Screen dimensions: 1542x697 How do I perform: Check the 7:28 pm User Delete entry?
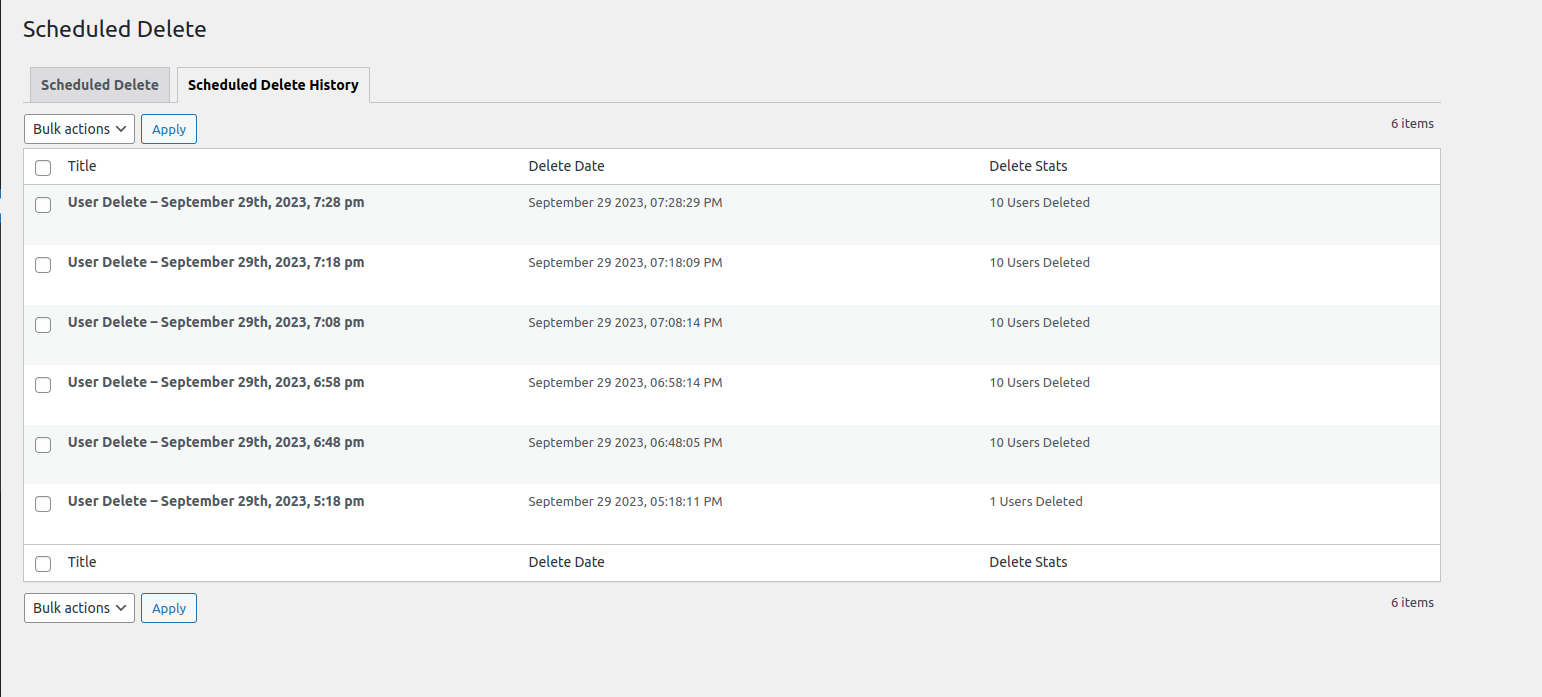[x=43, y=204]
